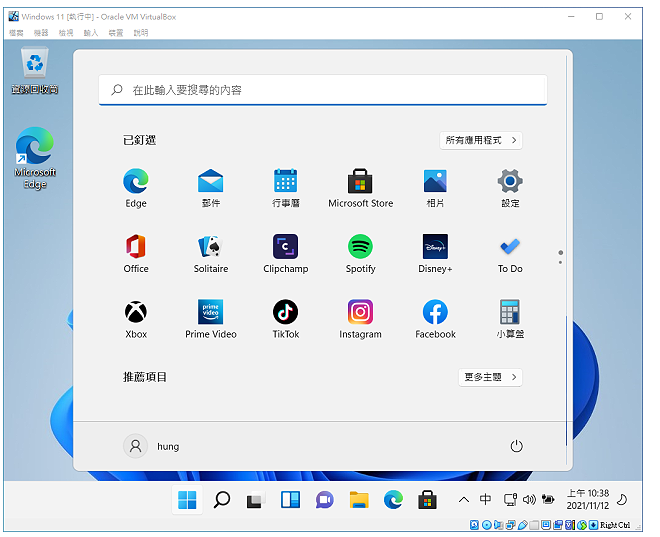
Task: Open the 裝置 menu in VirtualBox
Action: [x=115, y=33]
